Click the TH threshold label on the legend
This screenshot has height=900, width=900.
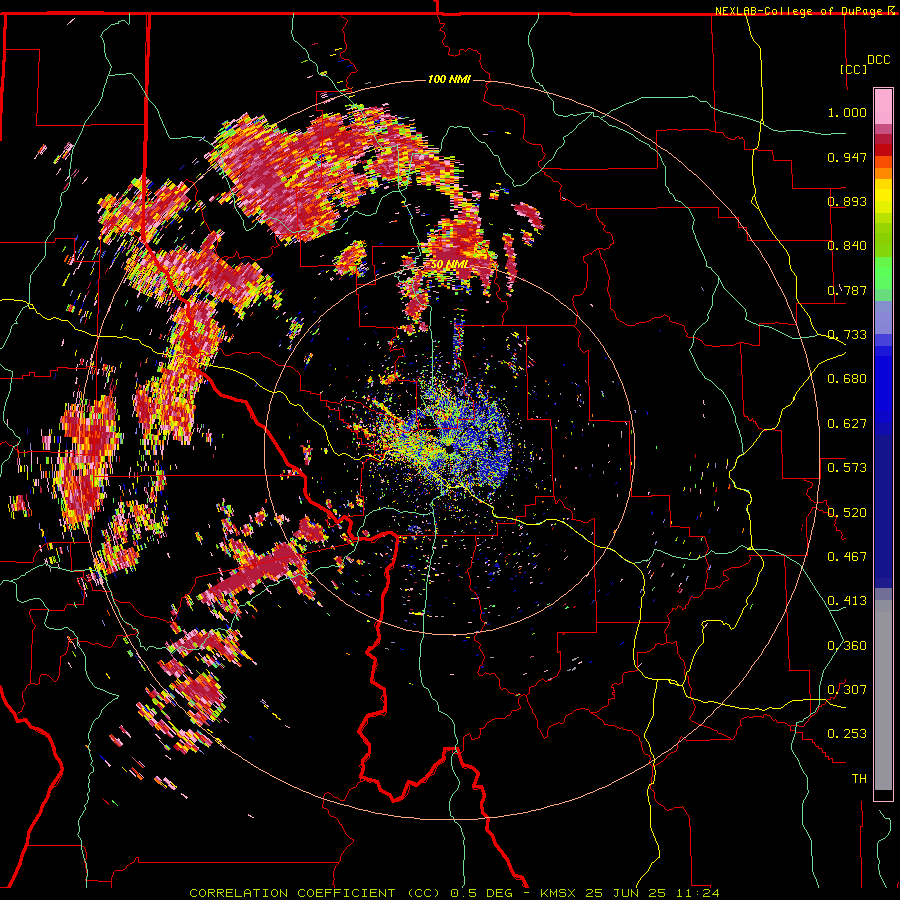(859, 779)
